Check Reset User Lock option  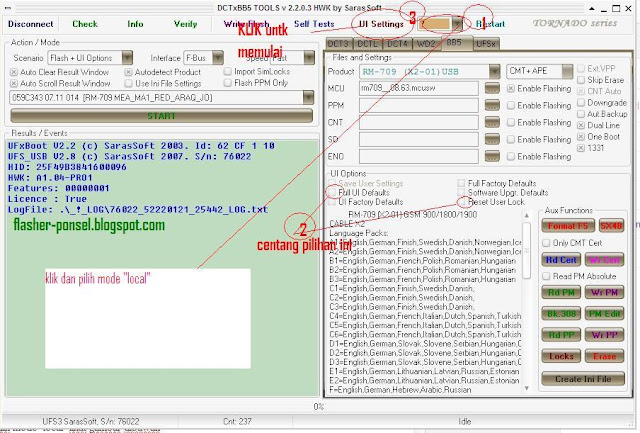tap(462, 202)
